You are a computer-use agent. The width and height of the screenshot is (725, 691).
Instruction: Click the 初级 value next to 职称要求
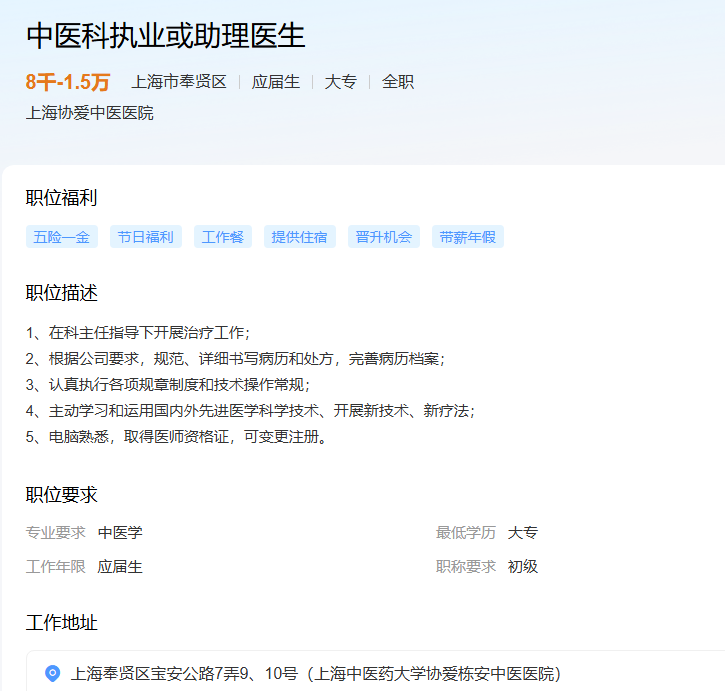[523, 567]
